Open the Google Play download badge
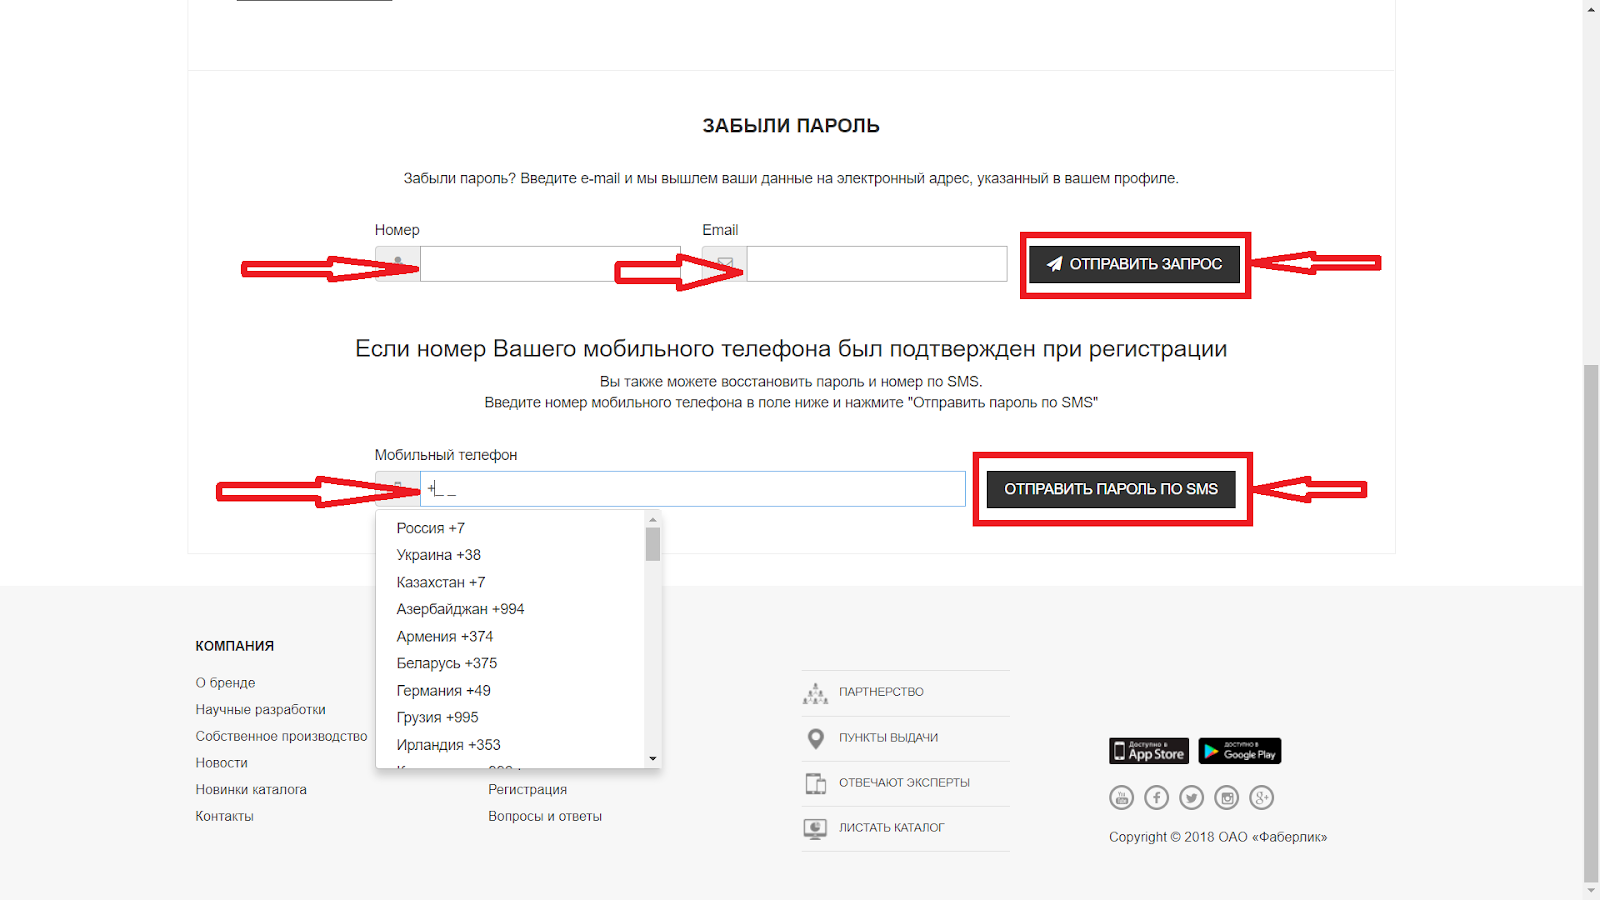 click(1240, 751)
